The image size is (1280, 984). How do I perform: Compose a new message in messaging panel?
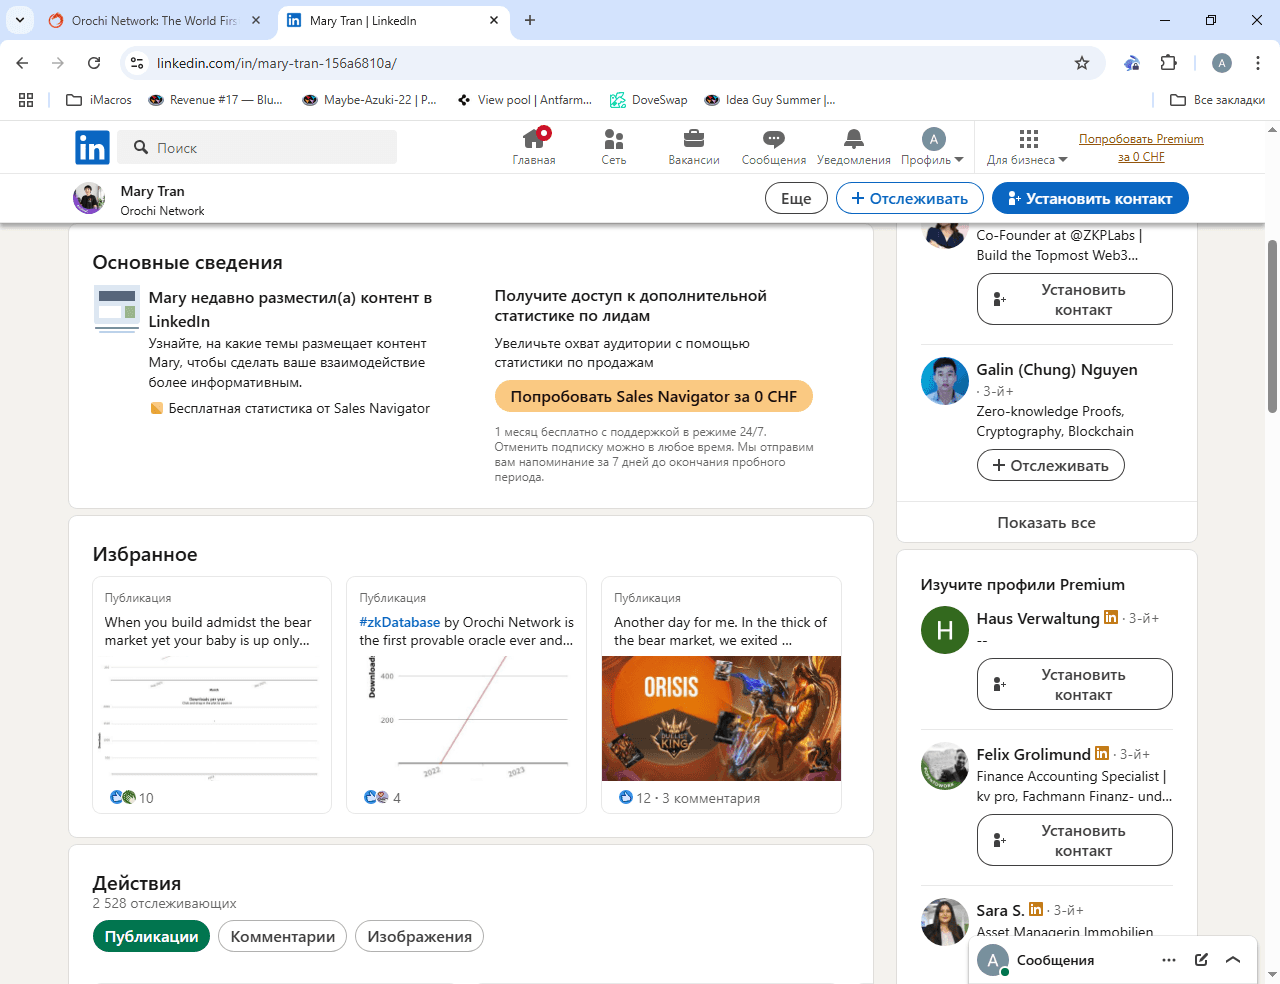tap(1201, 960)
